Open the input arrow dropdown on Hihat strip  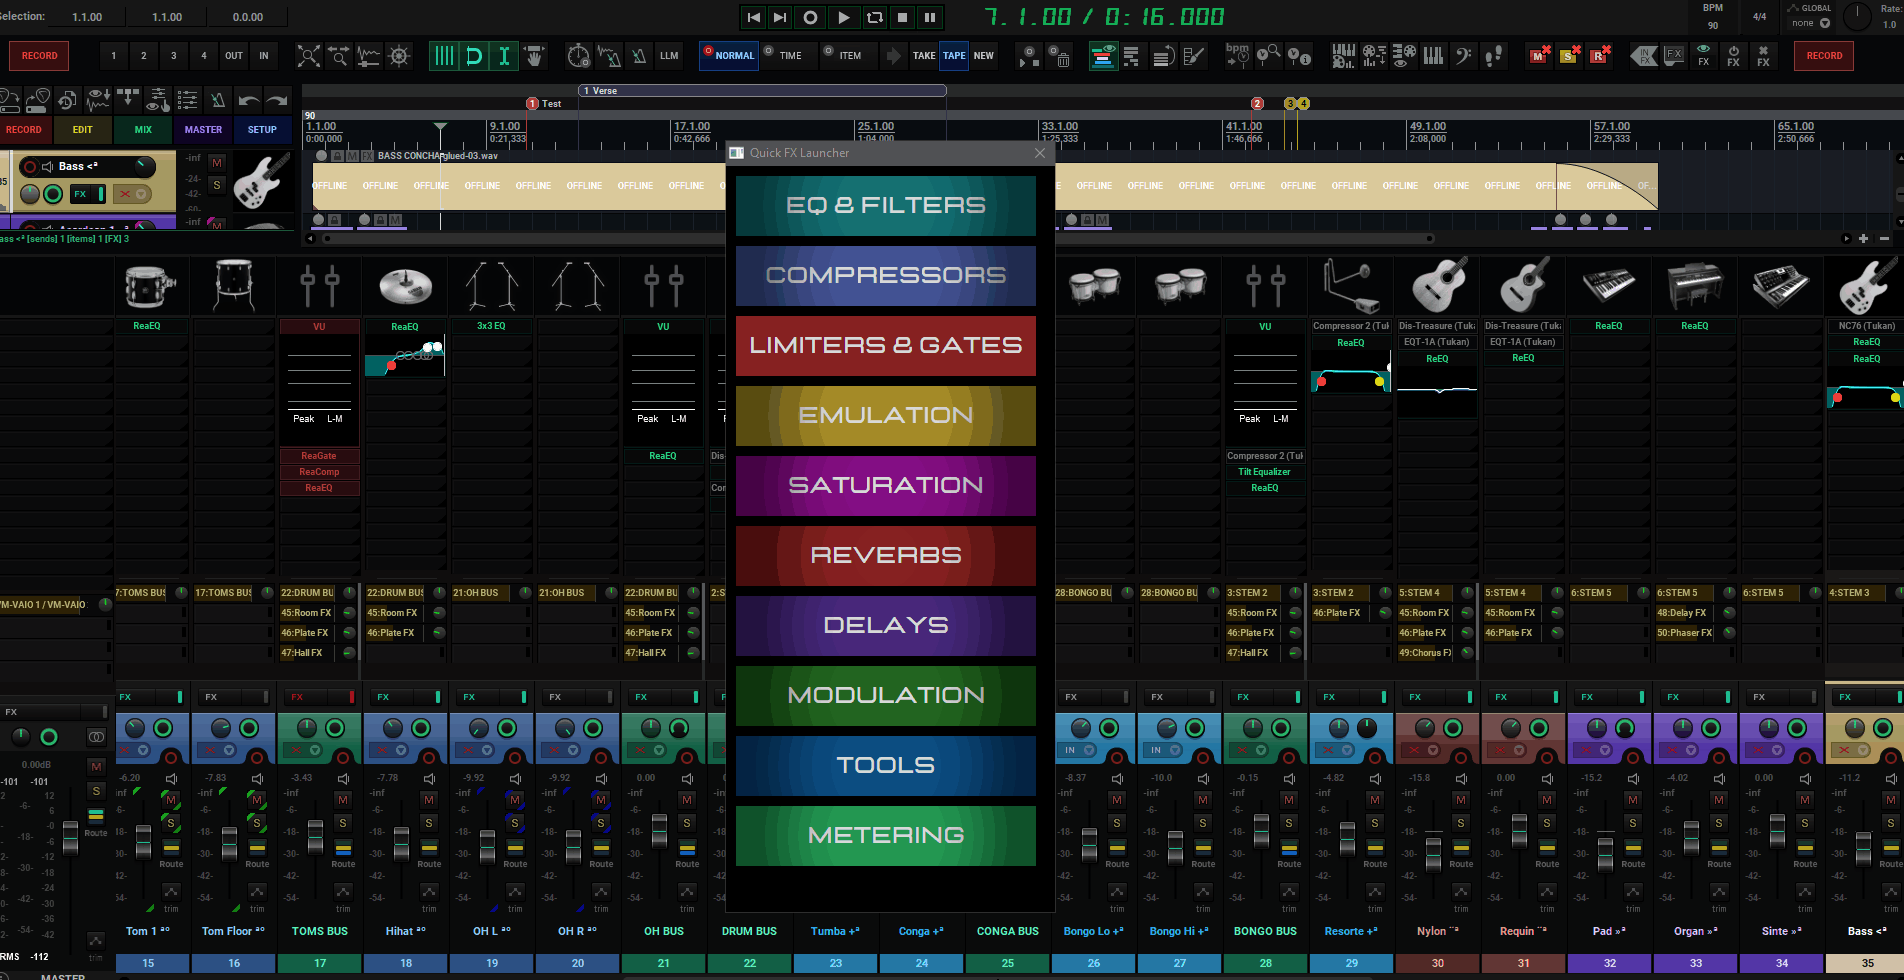coord(401,750)
